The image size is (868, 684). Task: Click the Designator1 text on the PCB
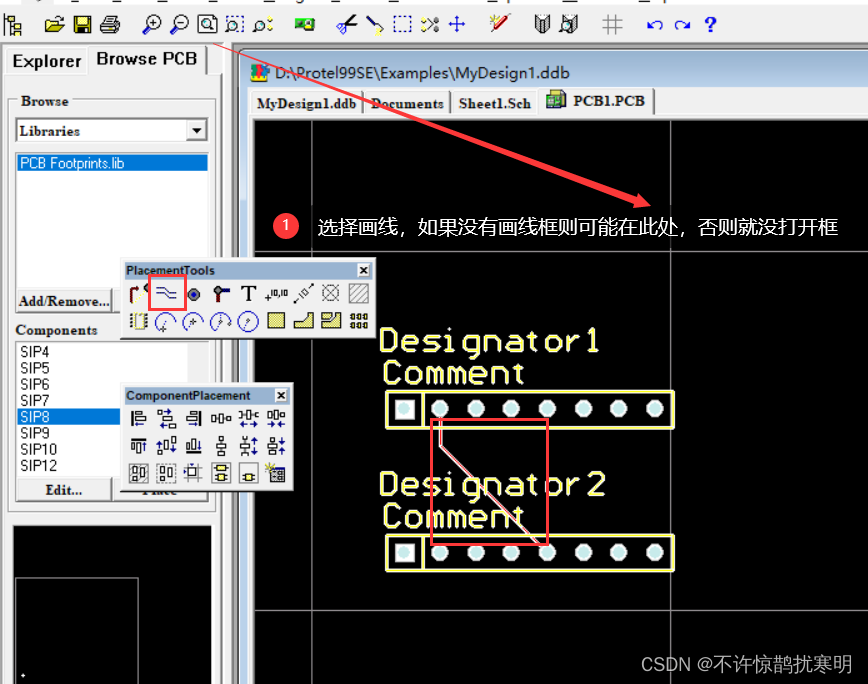[489, 341]
